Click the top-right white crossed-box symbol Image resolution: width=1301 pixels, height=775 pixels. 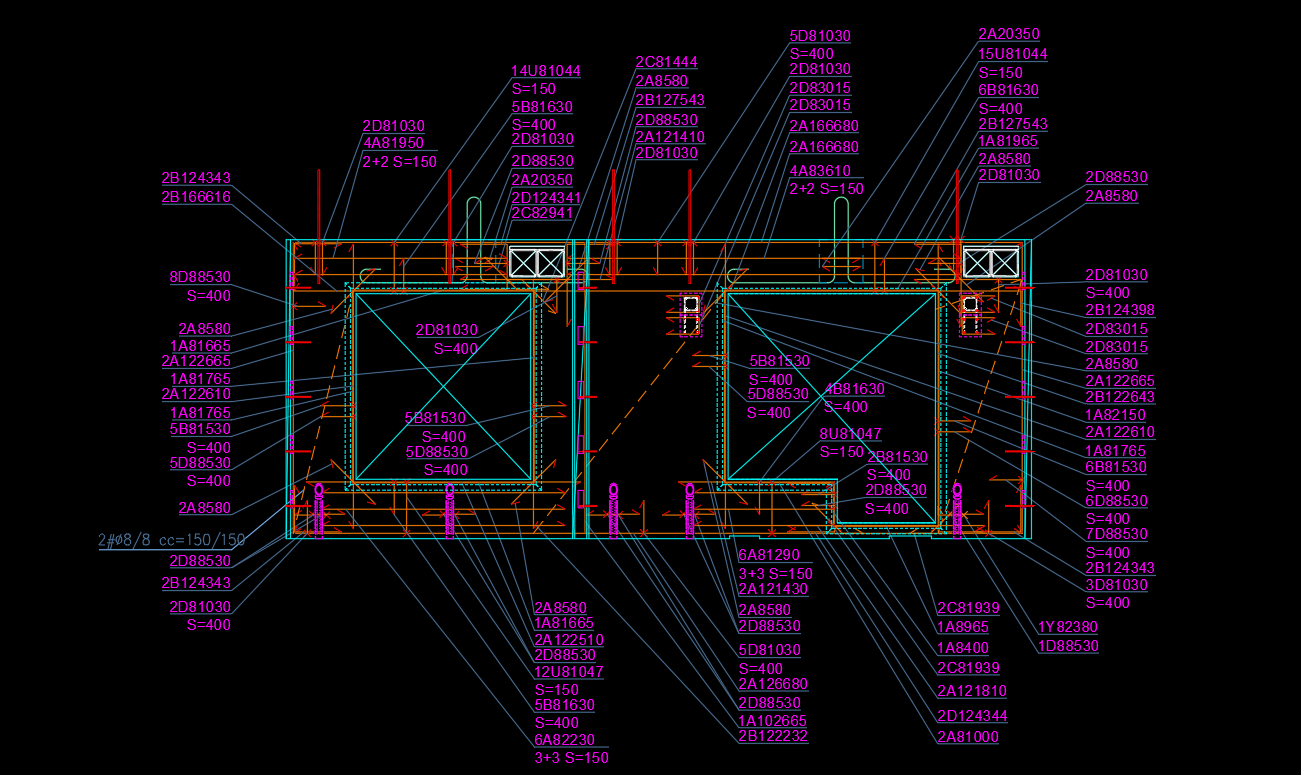(x=990, y=263)
